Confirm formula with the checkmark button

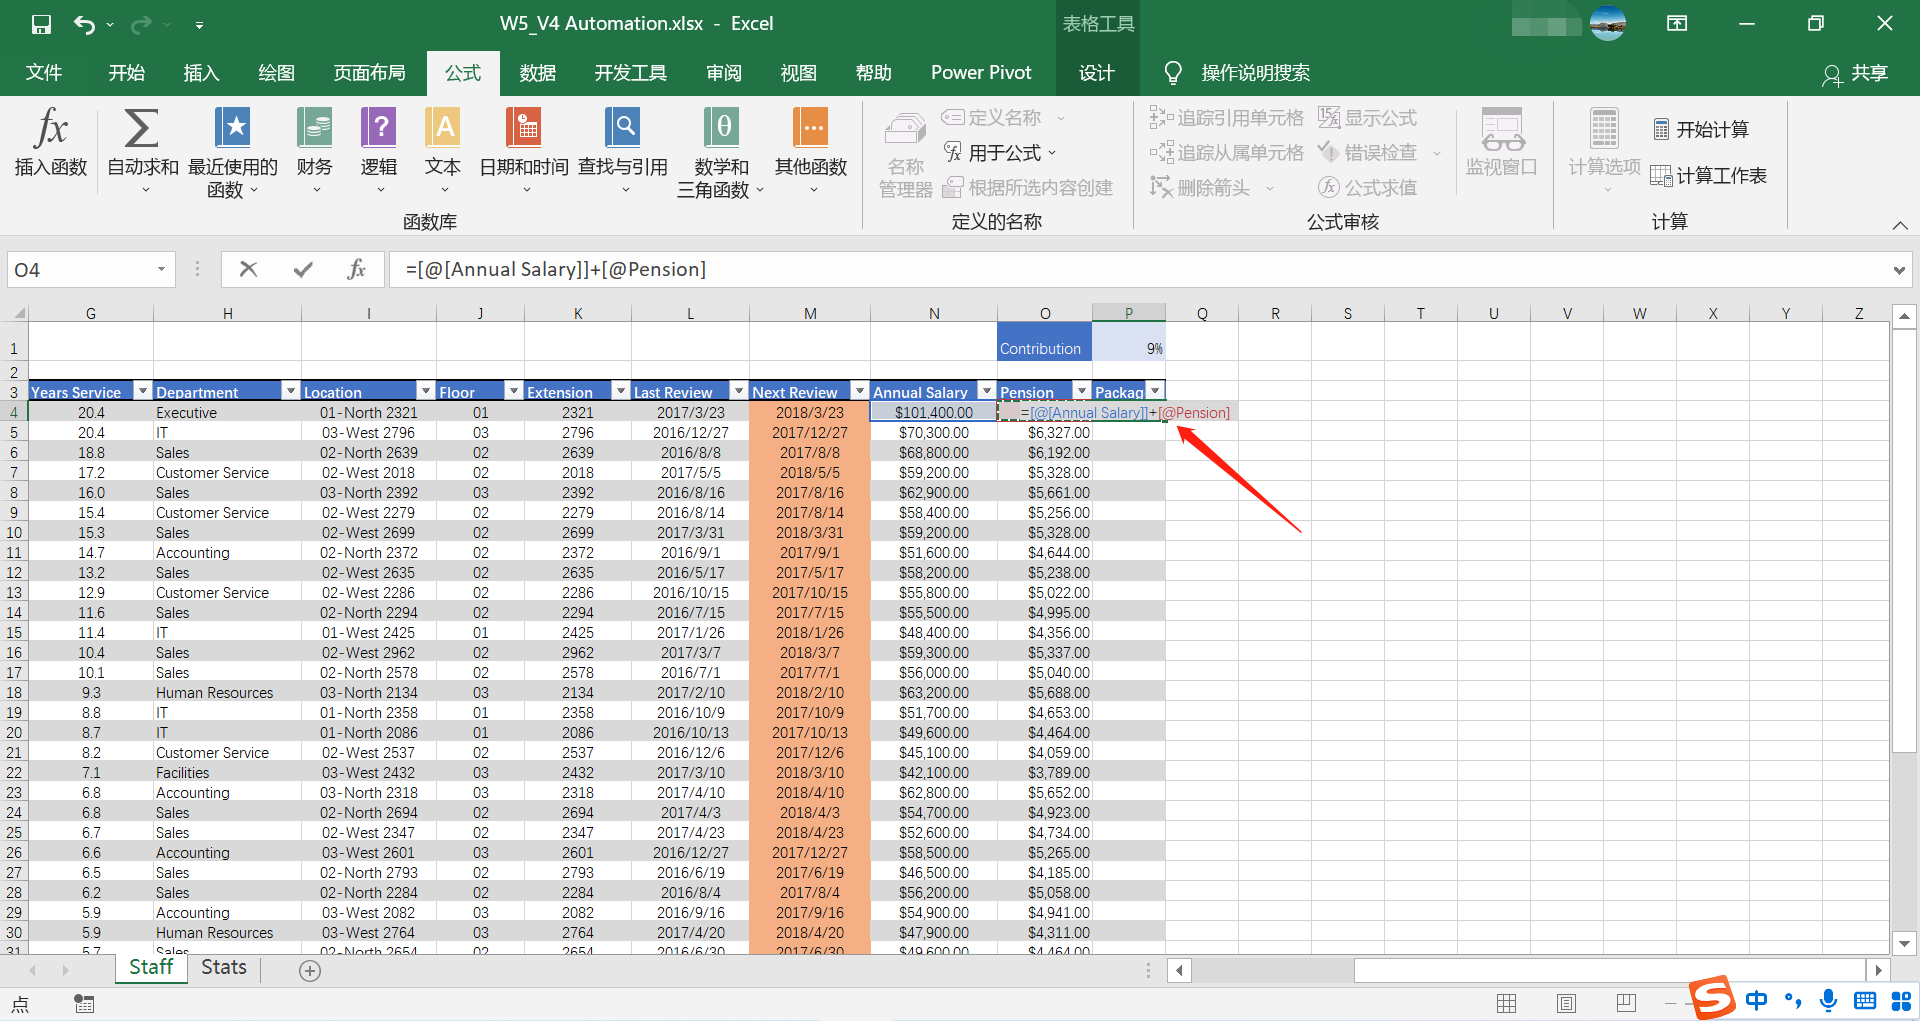[303, 269]
